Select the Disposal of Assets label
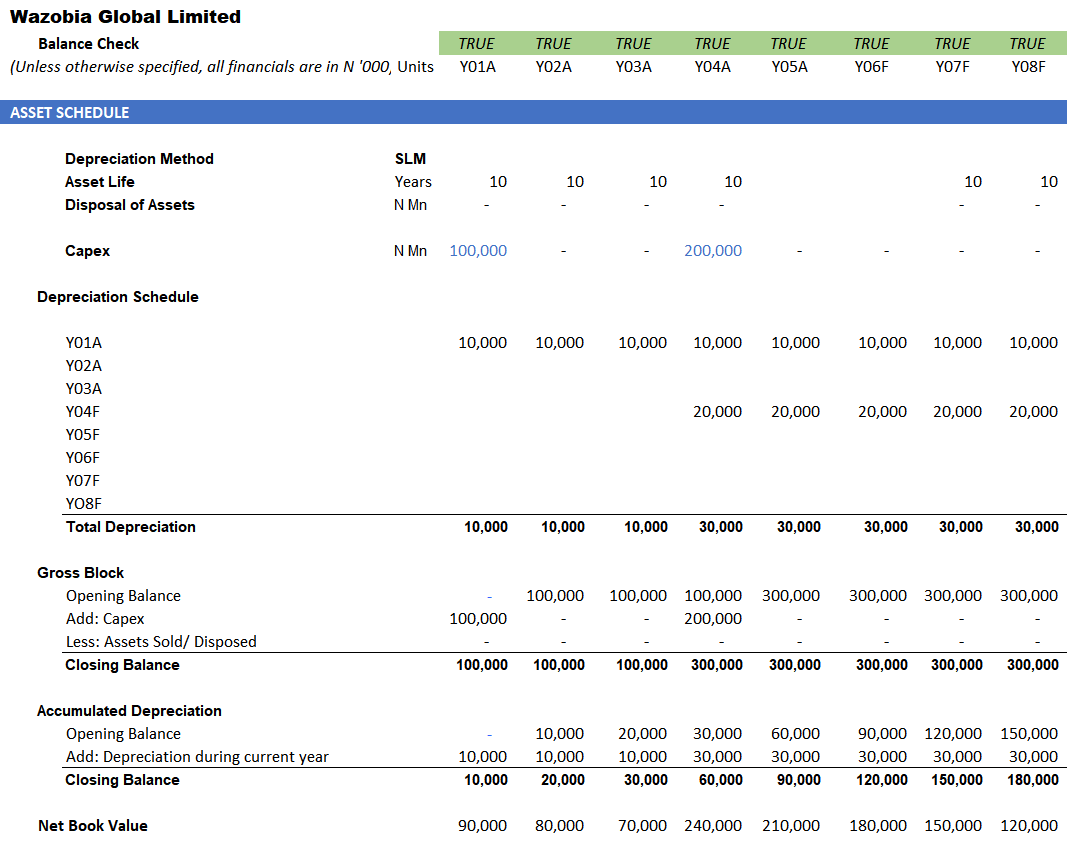The width and height of the screenshot is (1067, 842). click(x=129, y=205)
